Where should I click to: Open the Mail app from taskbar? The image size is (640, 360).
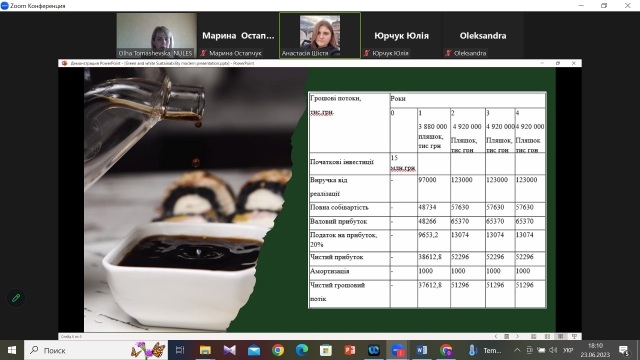pyautogui.click(x=253, y=350)
